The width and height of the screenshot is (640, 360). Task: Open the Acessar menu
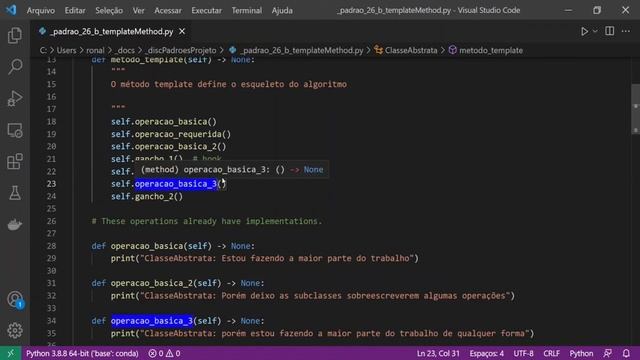(168, 10)
